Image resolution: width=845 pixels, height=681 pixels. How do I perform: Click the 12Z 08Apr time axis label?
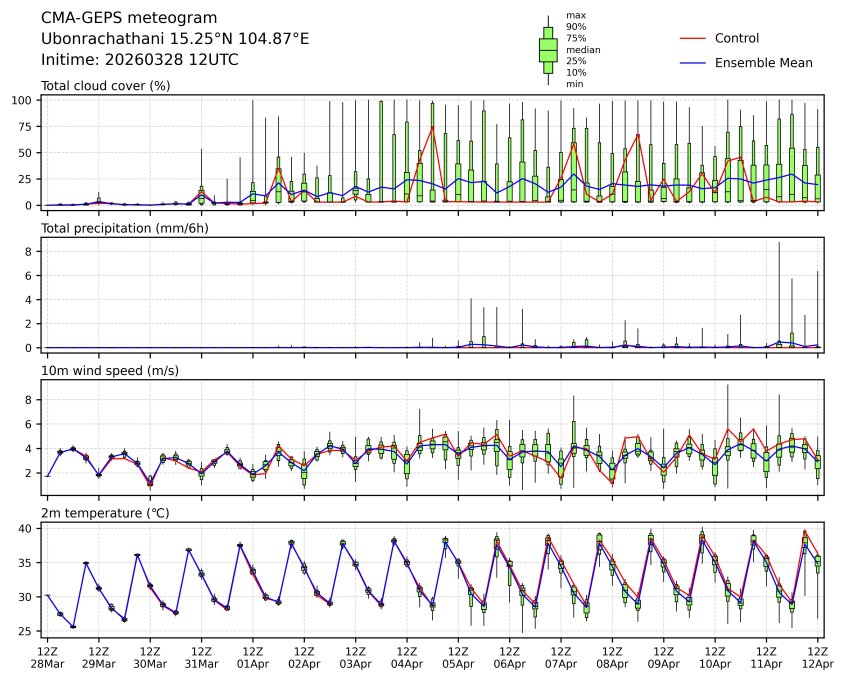point(611,657)
